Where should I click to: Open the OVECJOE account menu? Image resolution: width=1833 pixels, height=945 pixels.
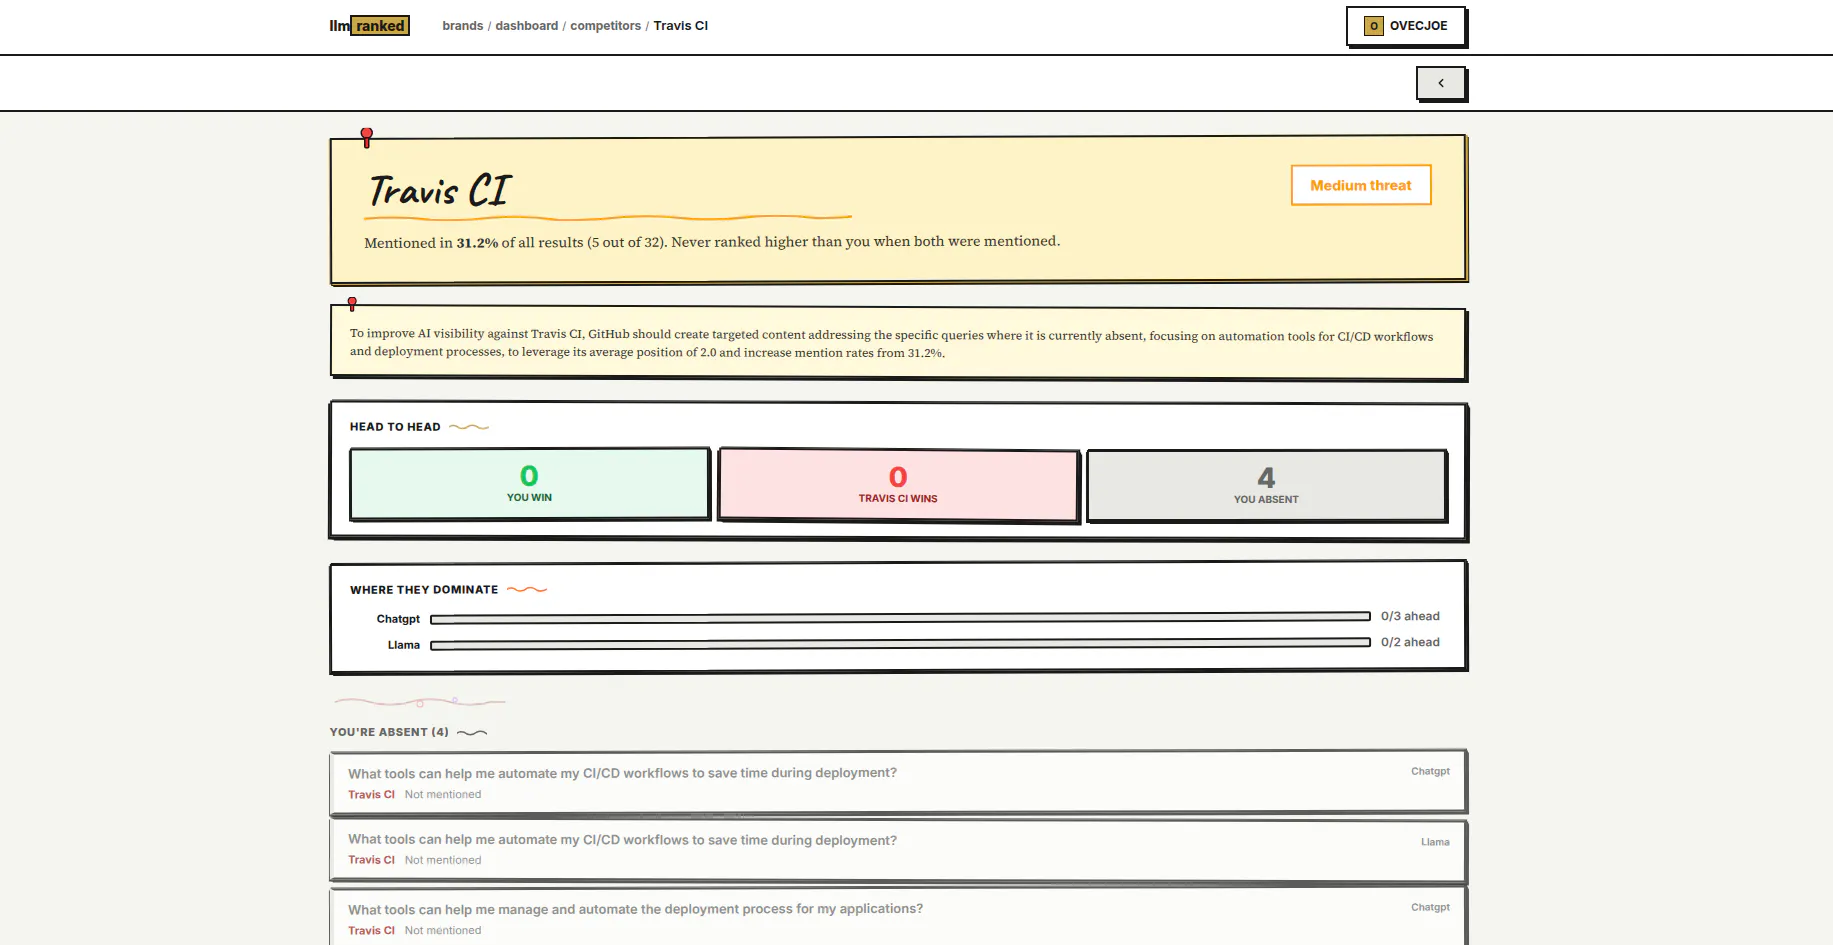pos(1405,26)
